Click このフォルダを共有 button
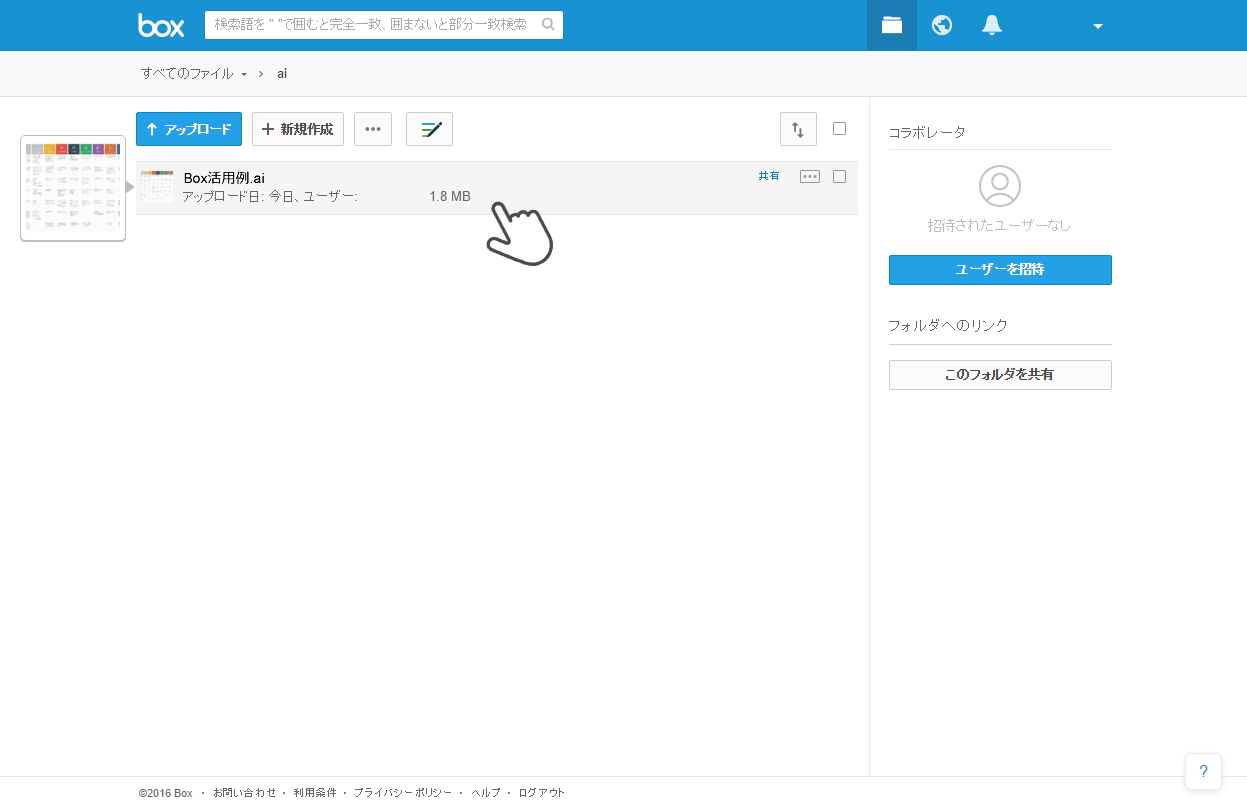The width and height of the screenshot is (1247, 810). (1000, 375)
